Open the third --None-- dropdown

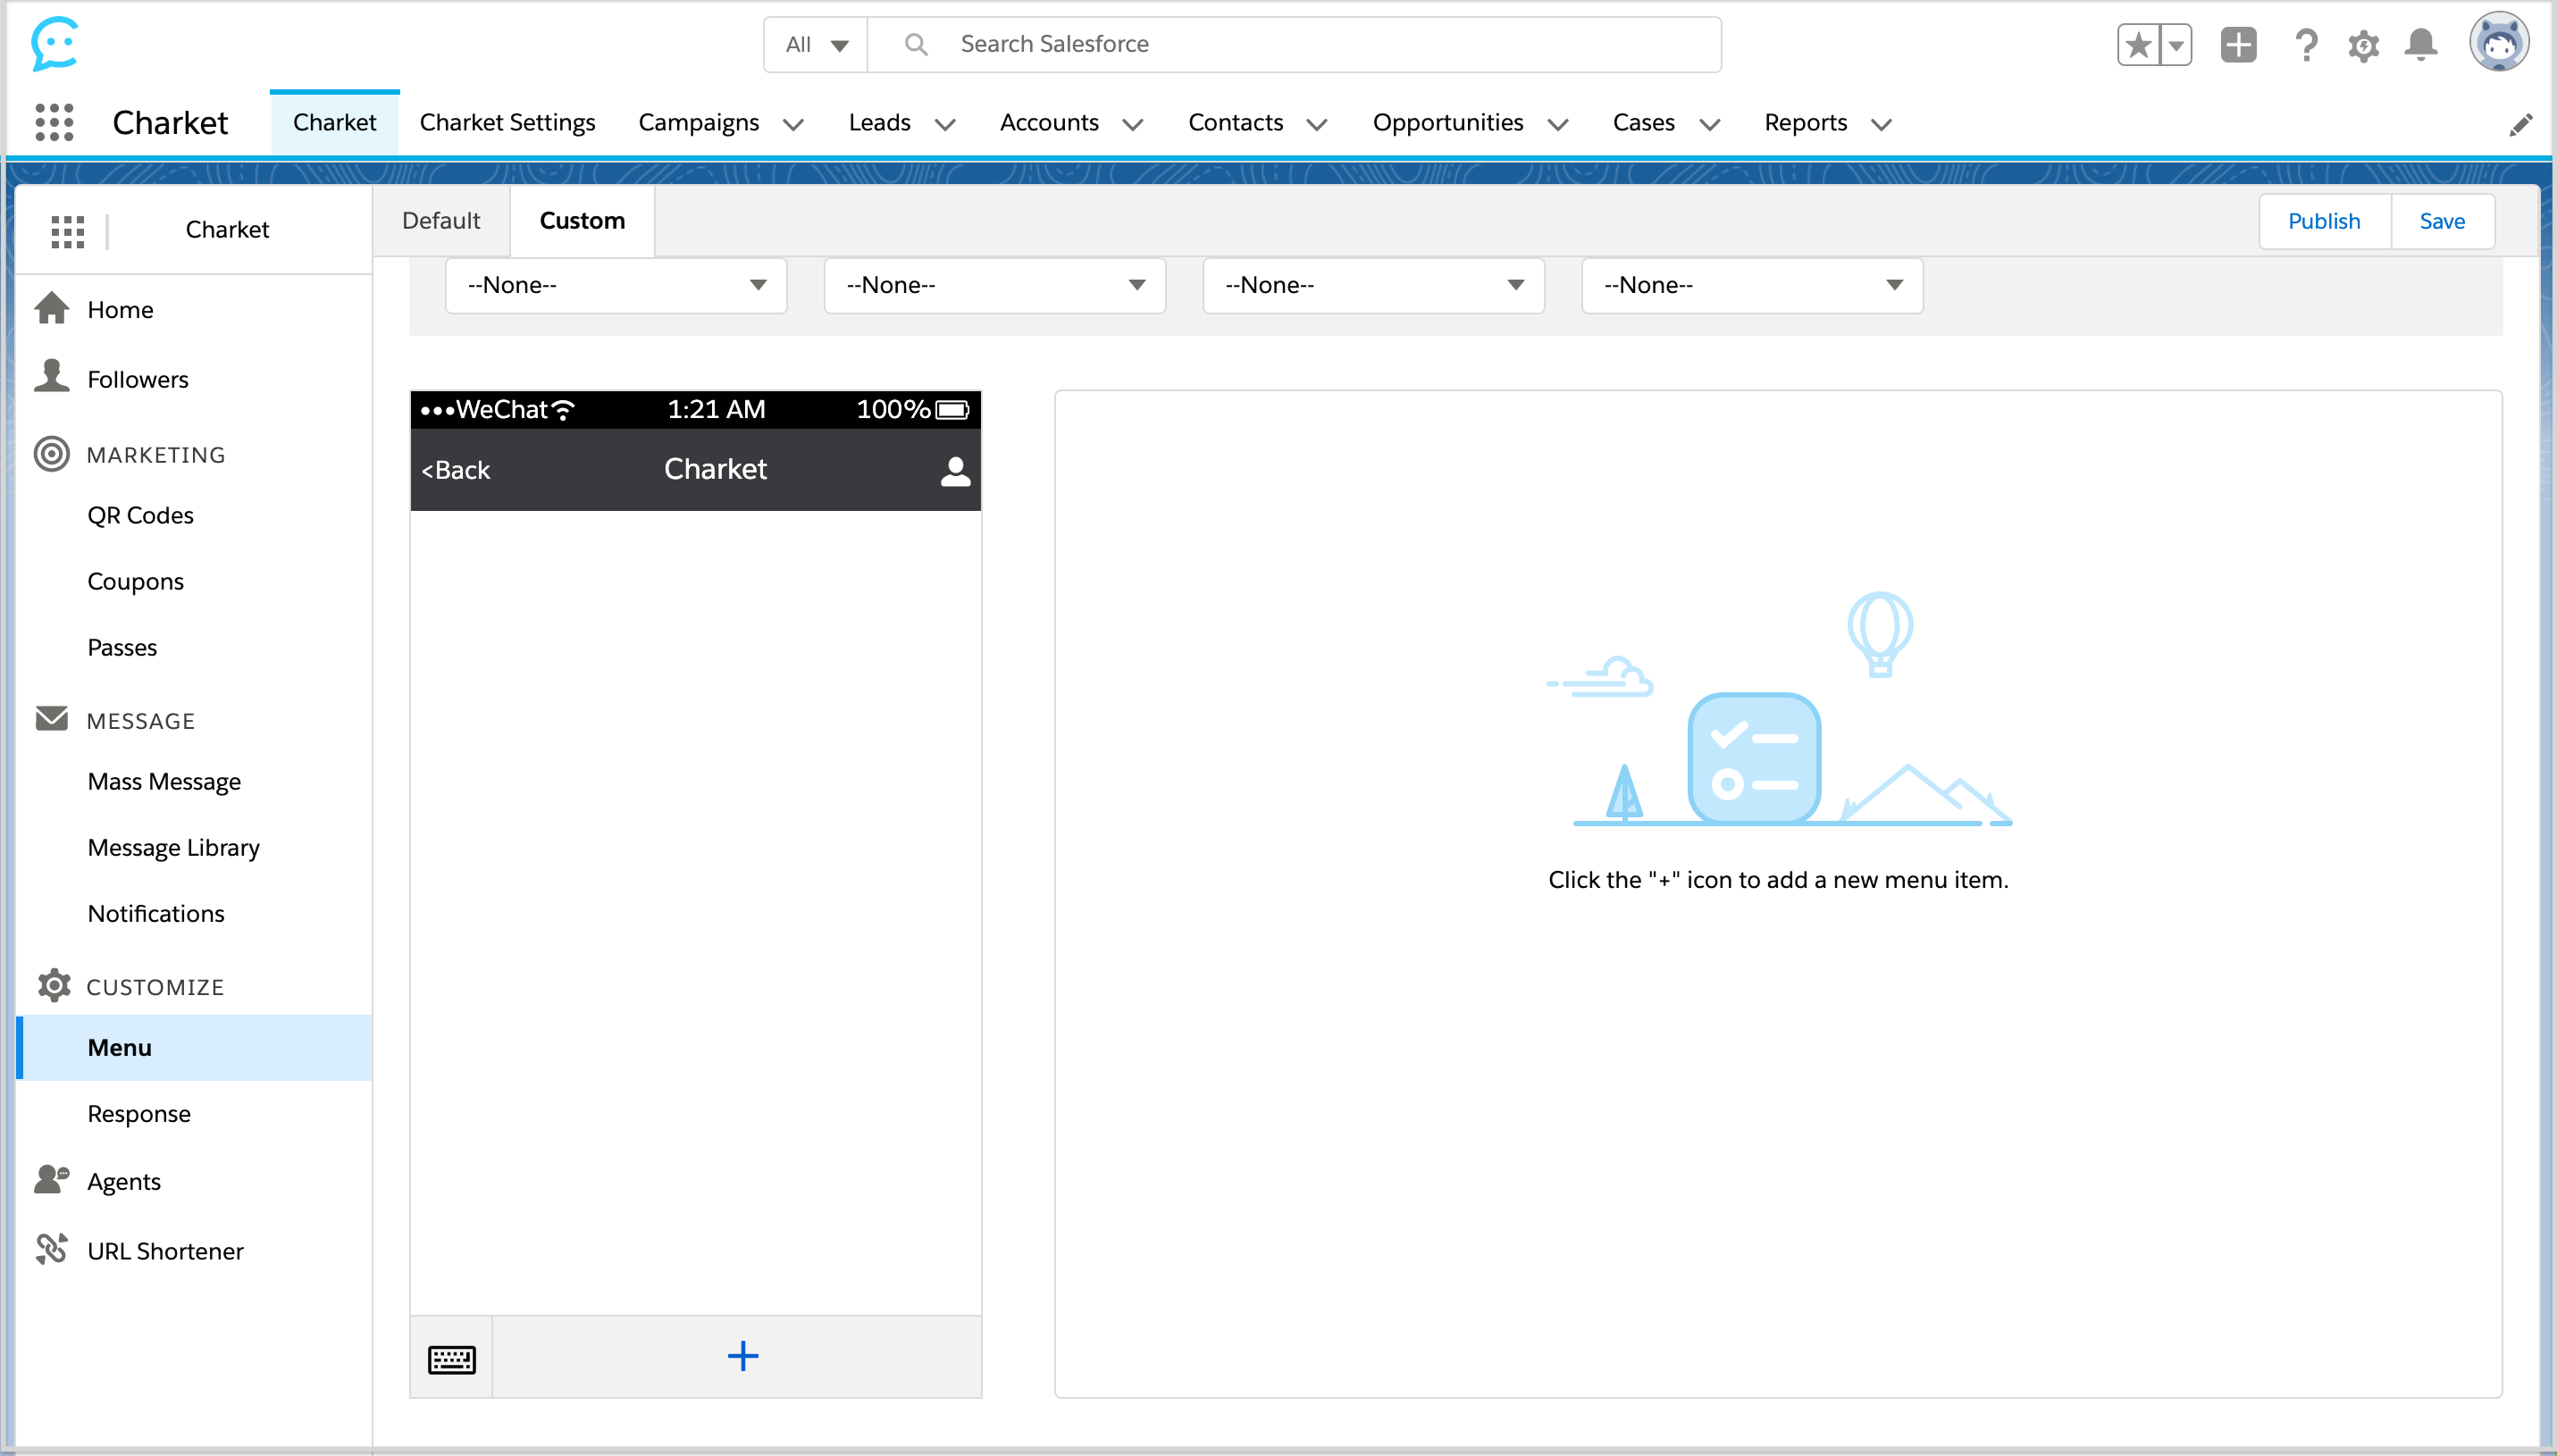tap(1374, 286)
